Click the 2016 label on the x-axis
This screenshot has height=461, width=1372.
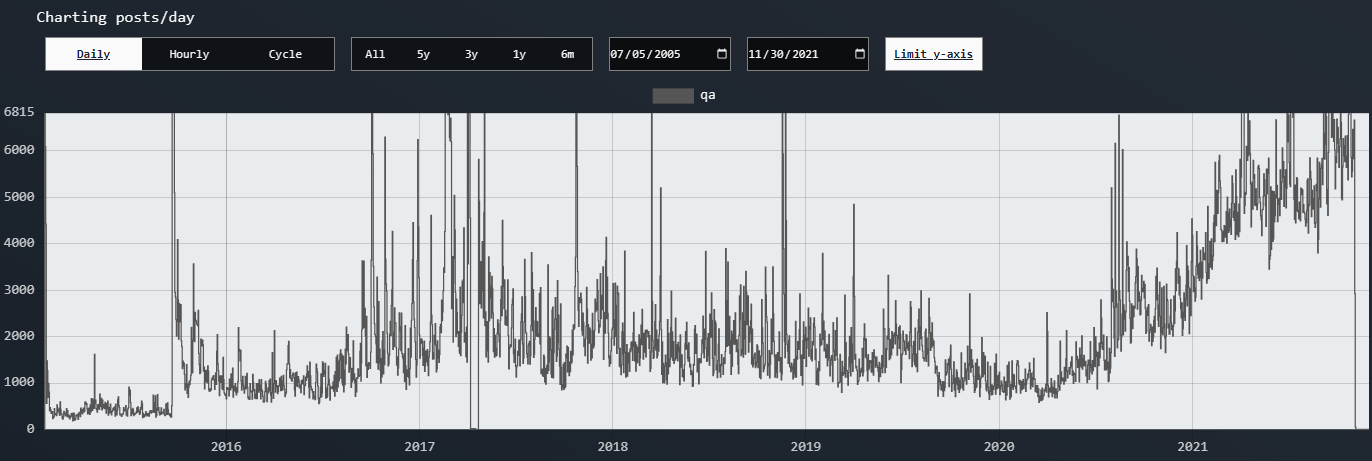click(x=226, y=446)
